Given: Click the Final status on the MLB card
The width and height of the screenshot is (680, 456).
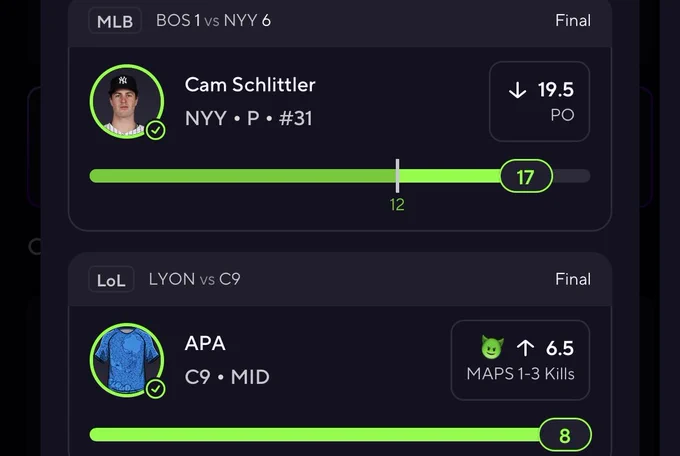Looking at the screenshot, I should click(573, 20).
